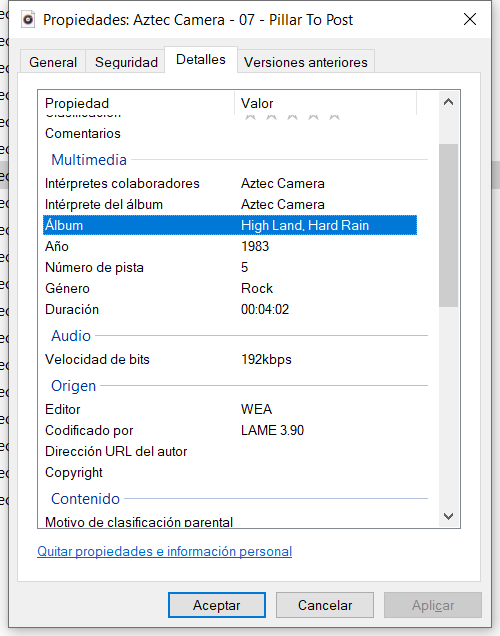Select the Género property label

[x=67, y=288]
